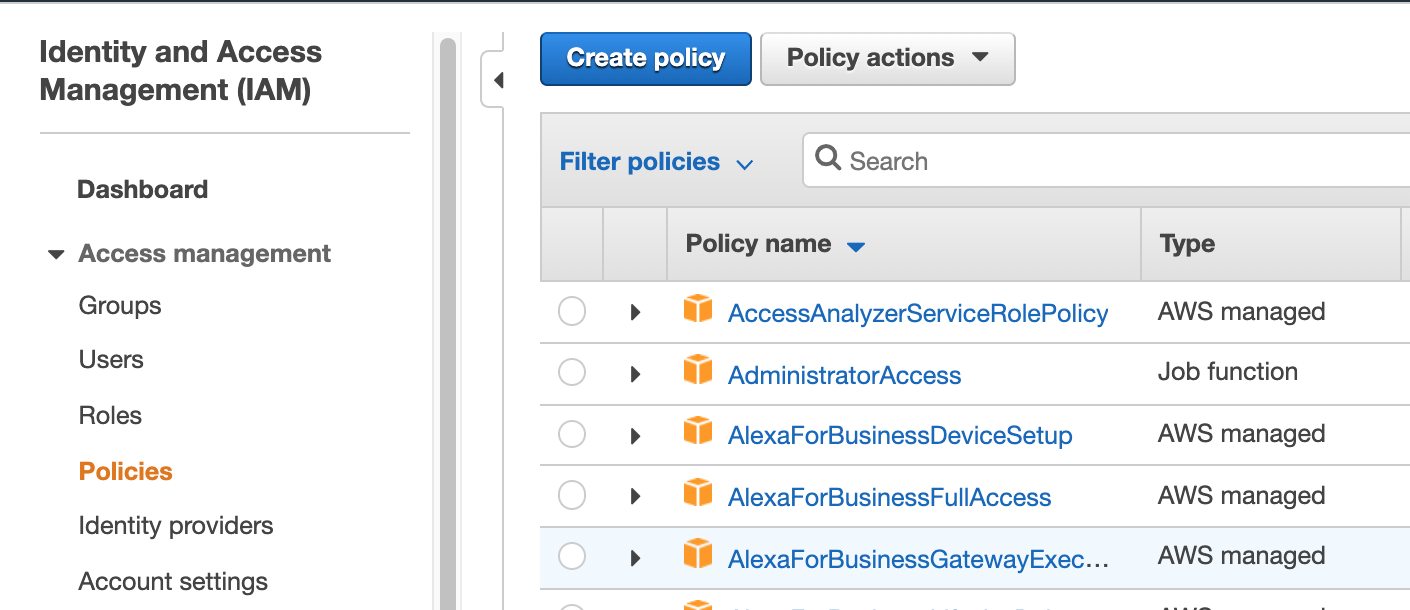Click the Create policy button
This screenshot has height=610, width=1410.
[x=645, y=58]
